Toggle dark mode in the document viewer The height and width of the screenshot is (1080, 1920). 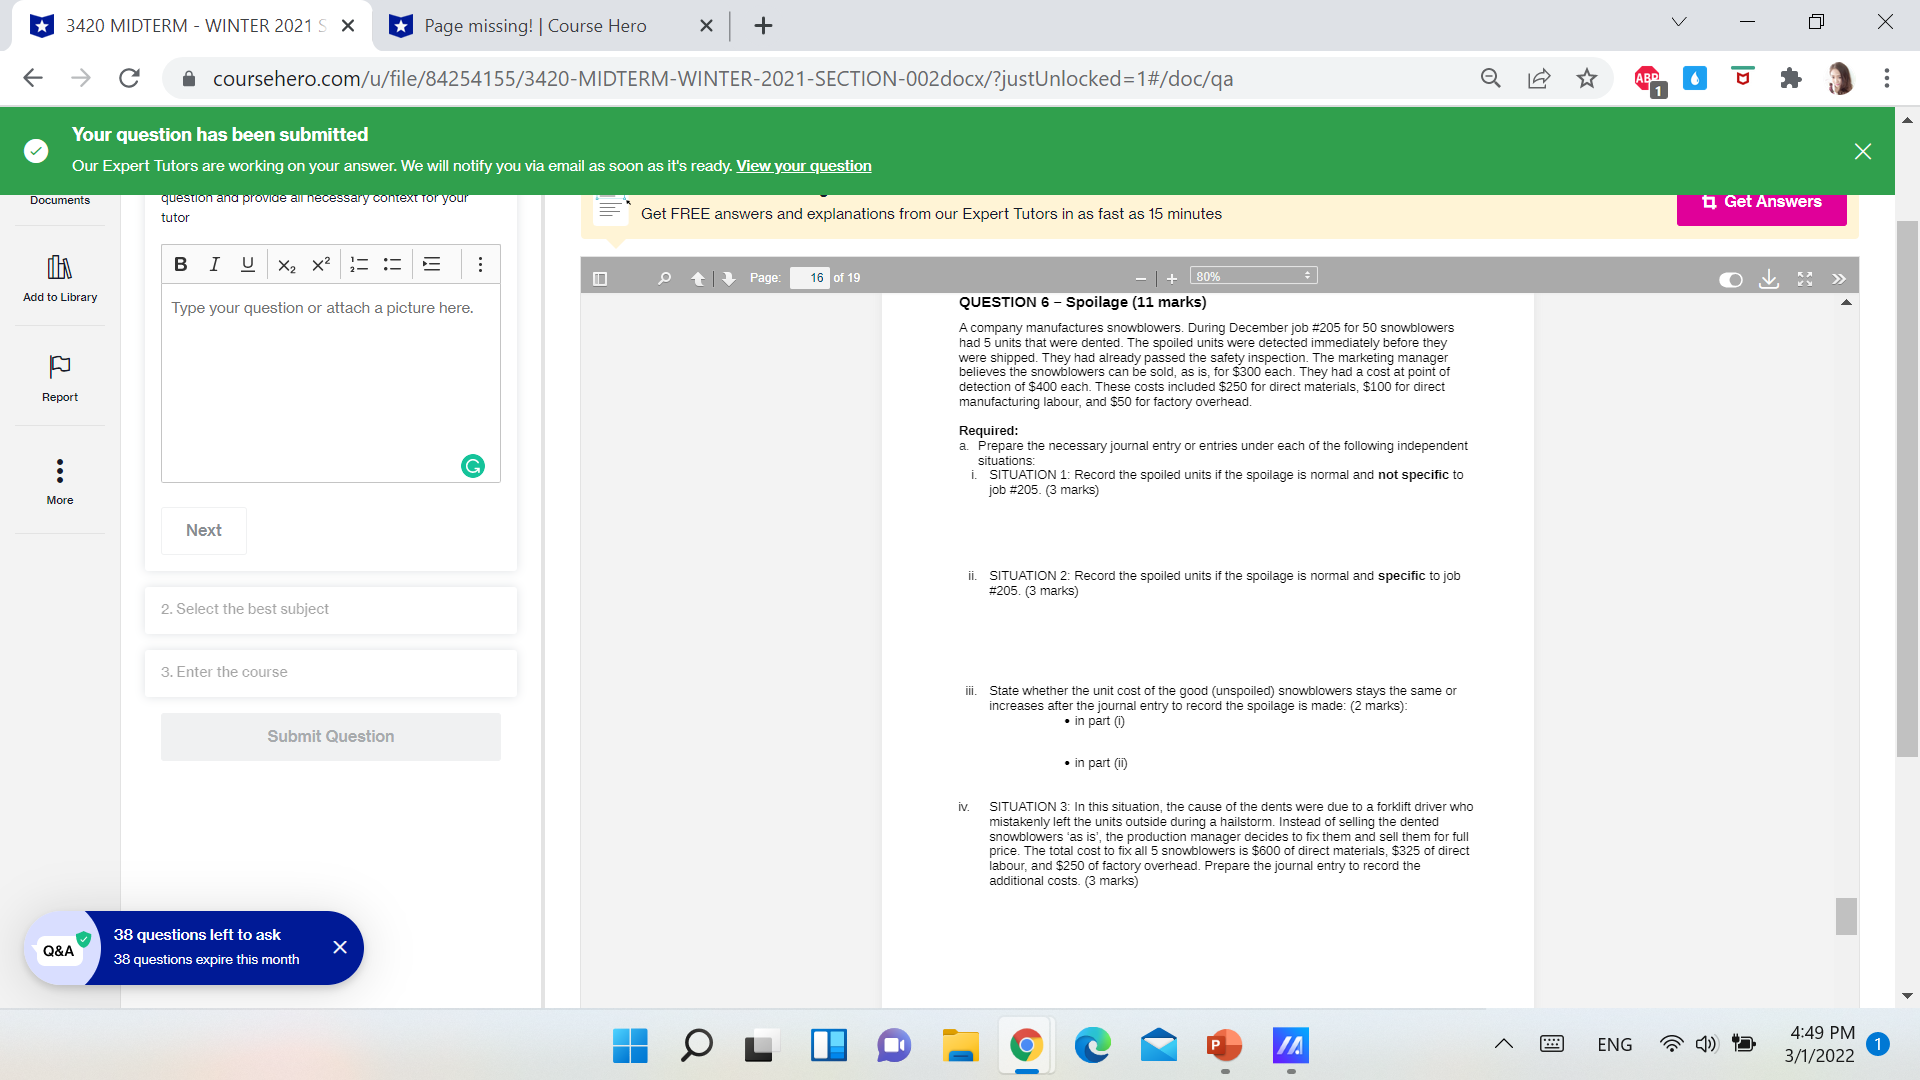[1730, 280]
